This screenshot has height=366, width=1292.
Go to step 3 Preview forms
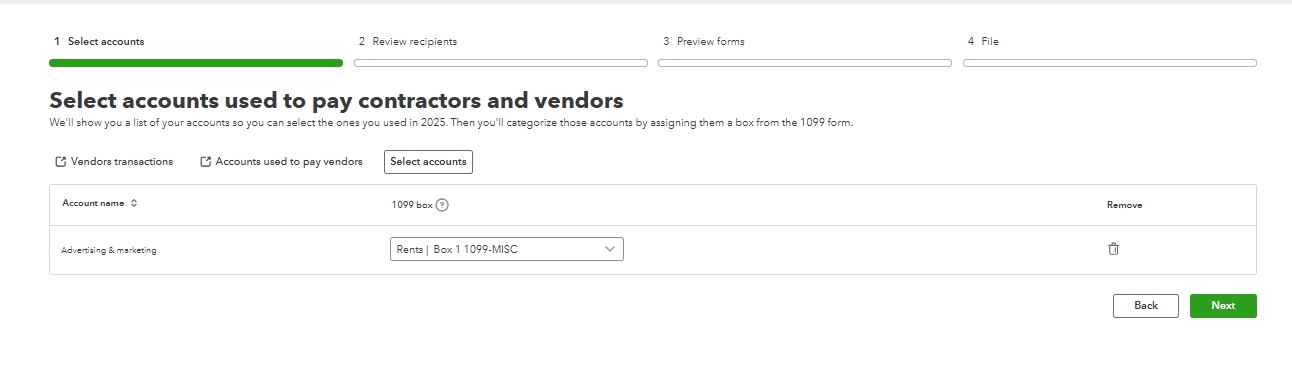pos(704,42)
